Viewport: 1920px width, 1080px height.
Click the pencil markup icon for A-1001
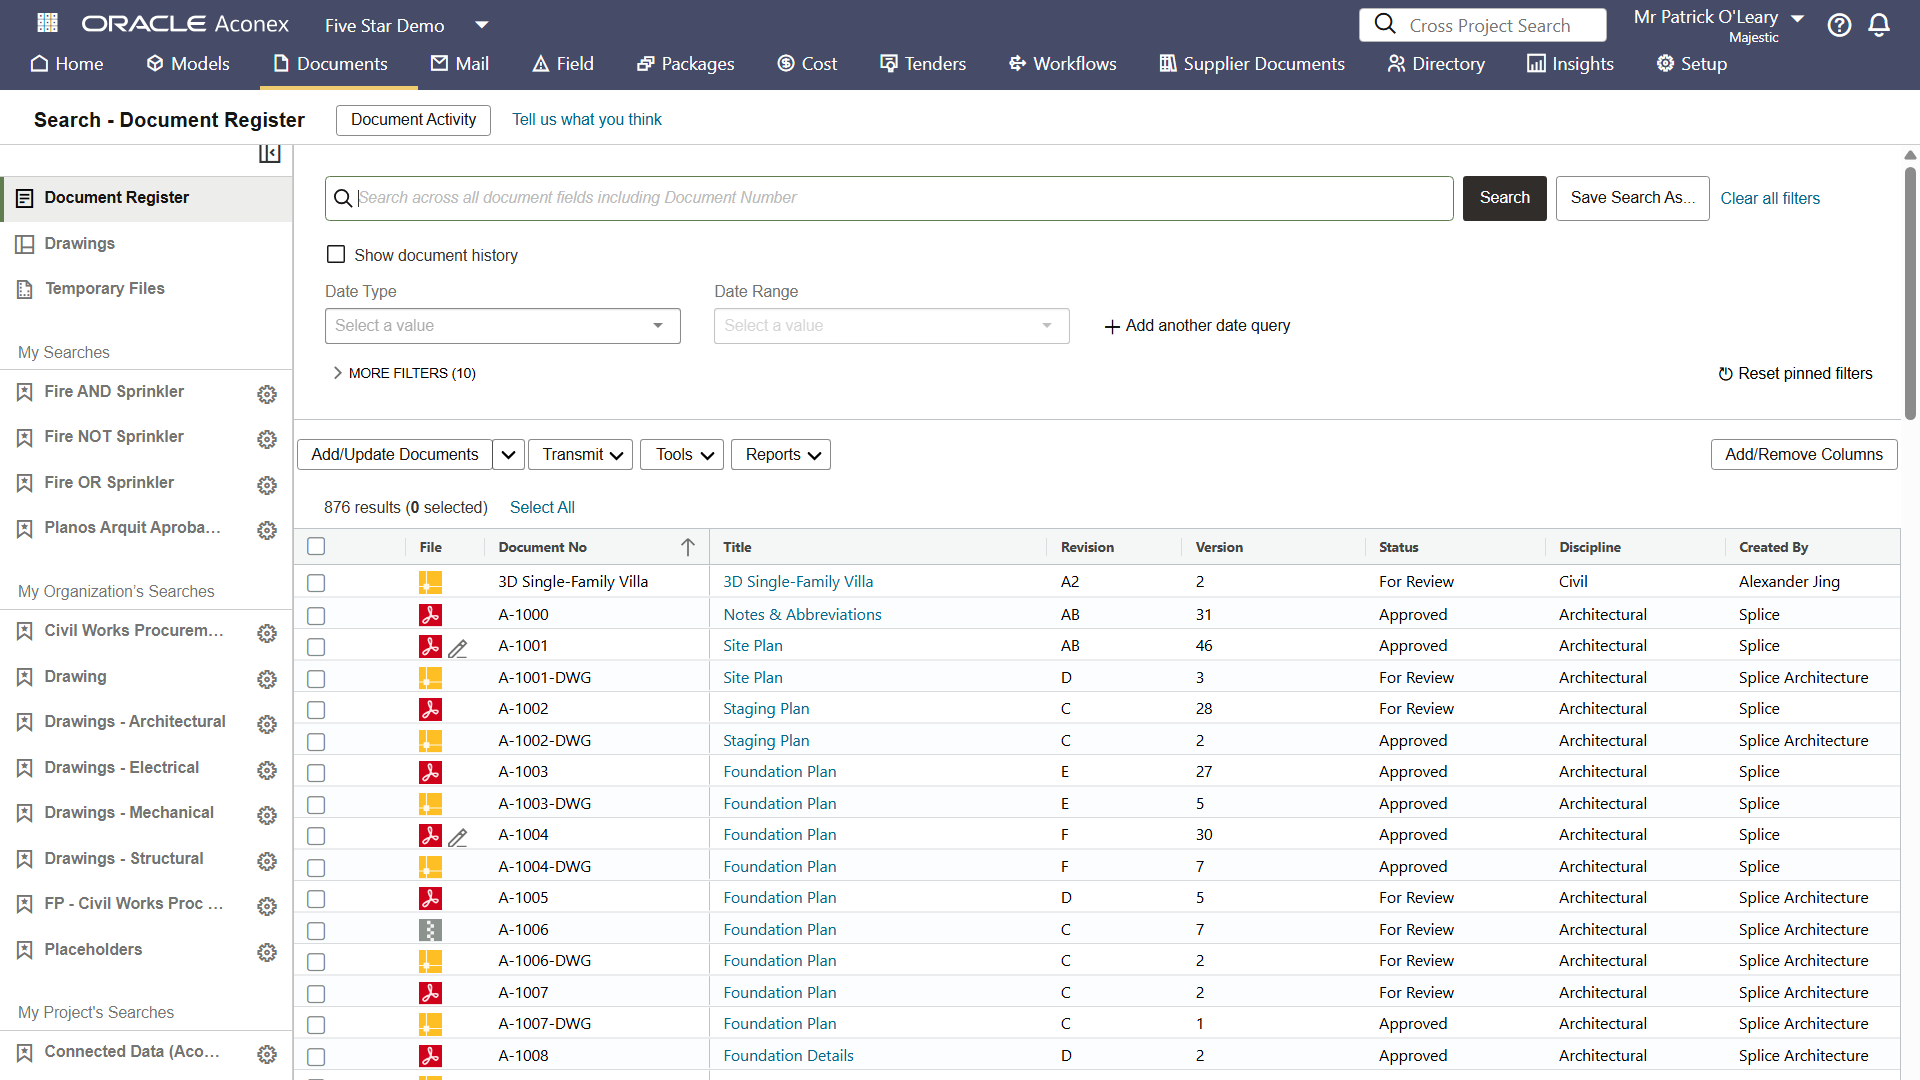pos(458,648)
